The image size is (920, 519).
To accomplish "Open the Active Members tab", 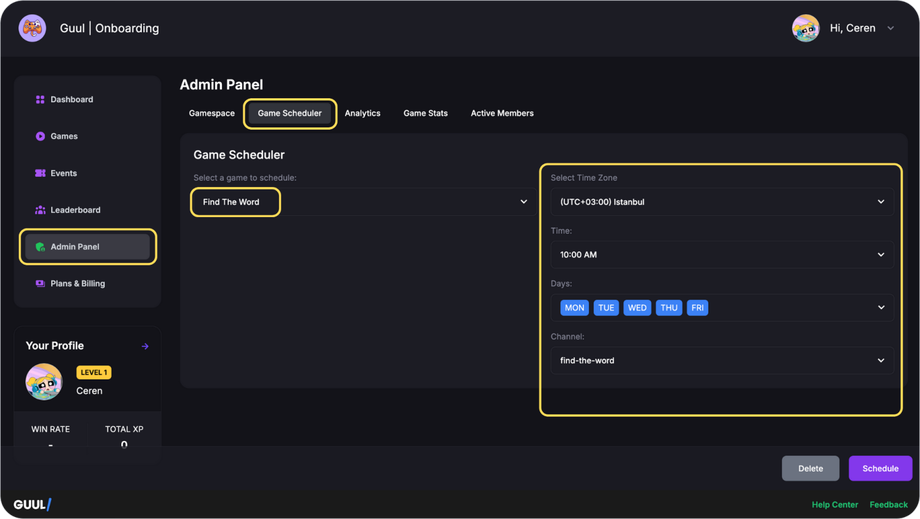I will click(502, 113).
